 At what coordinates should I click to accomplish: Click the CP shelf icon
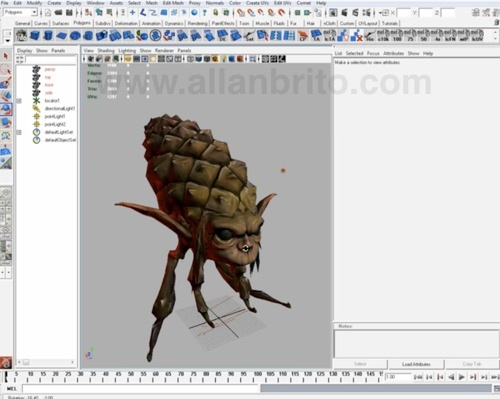click(303, 35)
